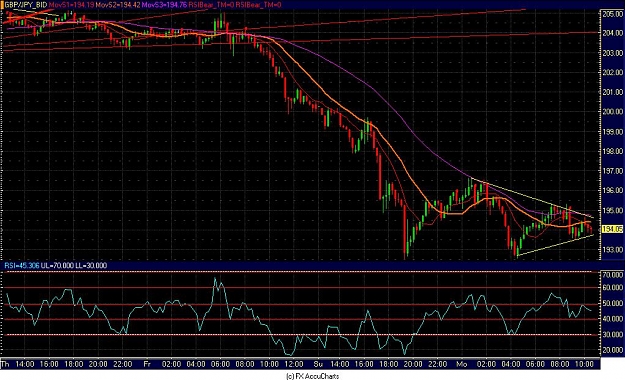The image size is (625, 380).
Task: Click the LL=30.000 lower limit label
Action: (x=90, y=266)
